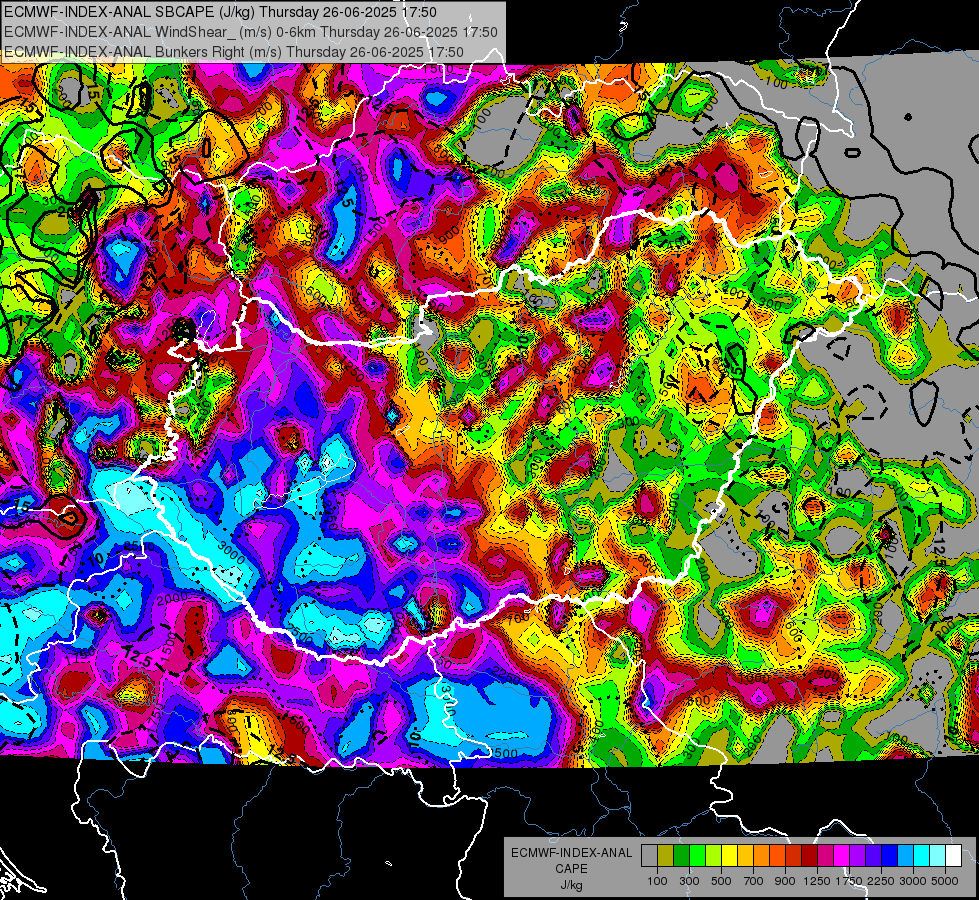Click the legend value 300
Viewport: 979px width, 900px height.
[x=689, y=881]
